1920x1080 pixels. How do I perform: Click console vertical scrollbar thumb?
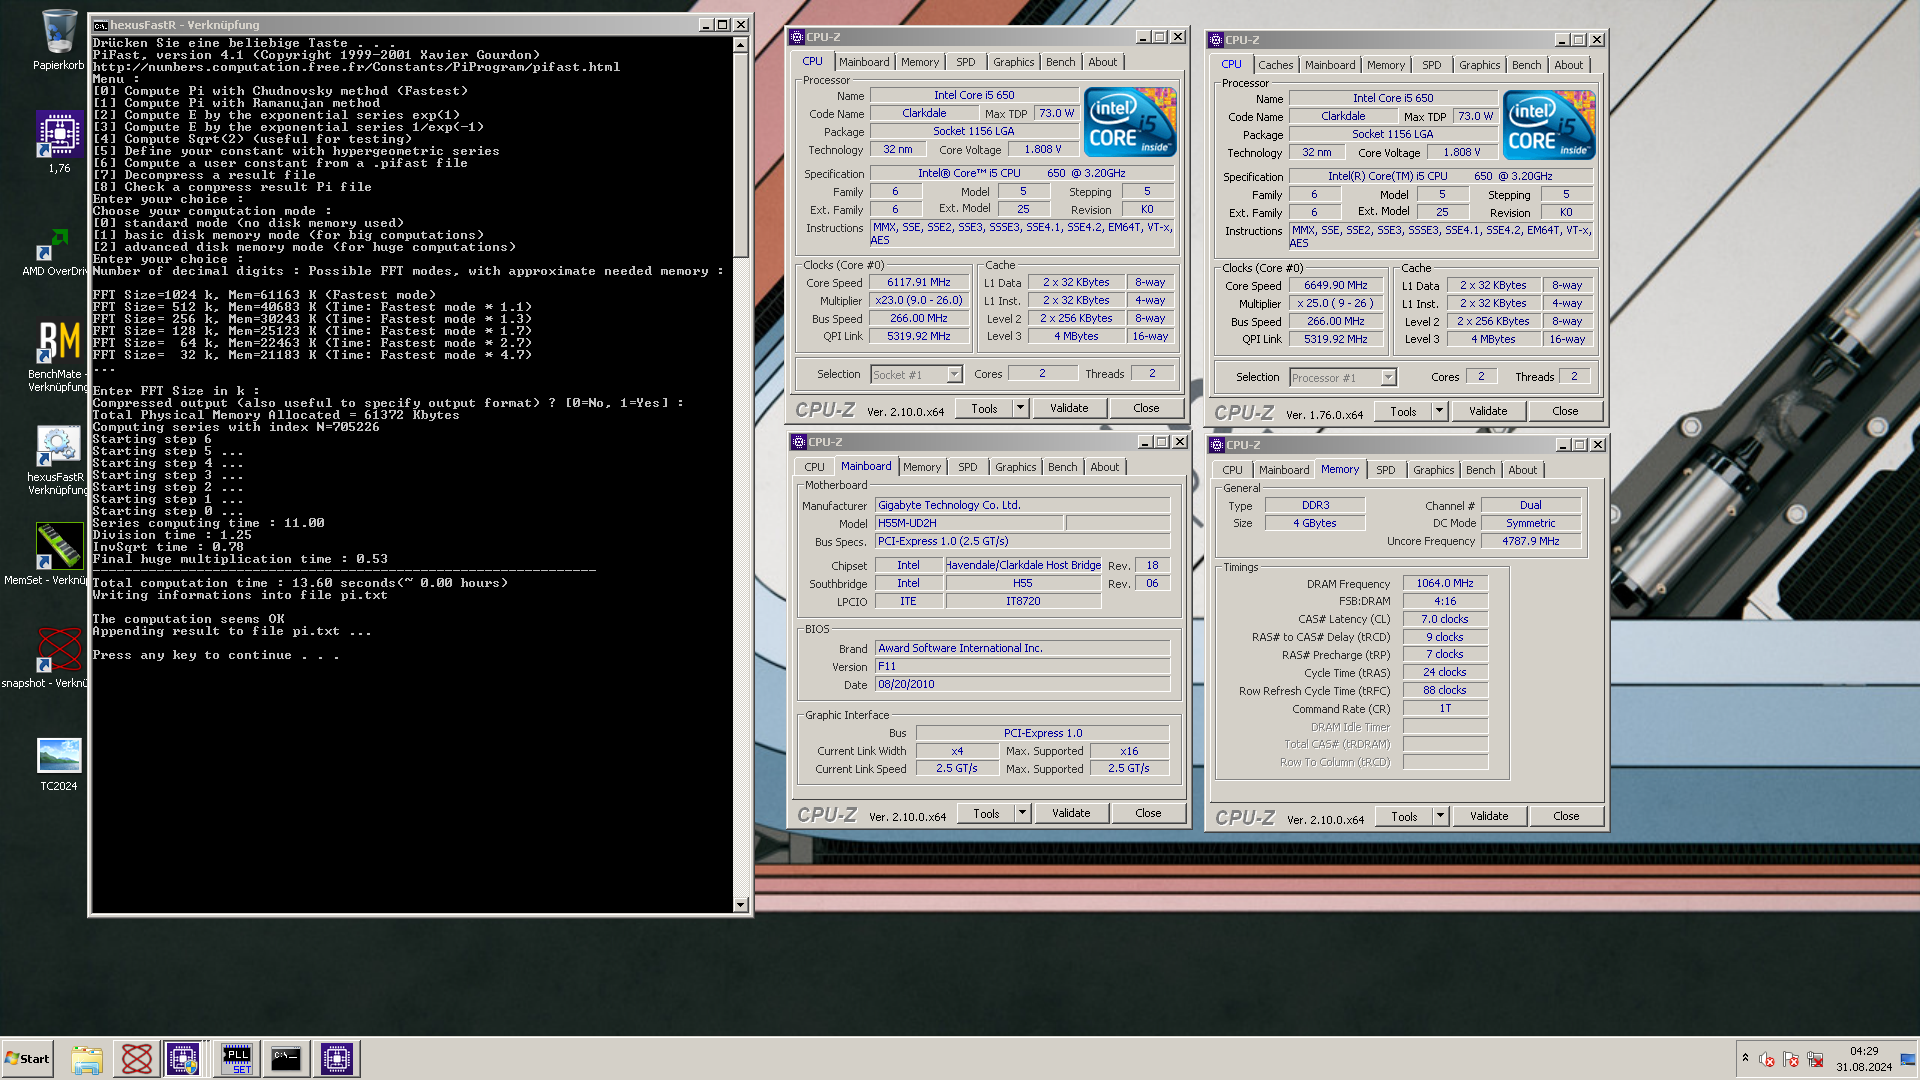(740, 155)
